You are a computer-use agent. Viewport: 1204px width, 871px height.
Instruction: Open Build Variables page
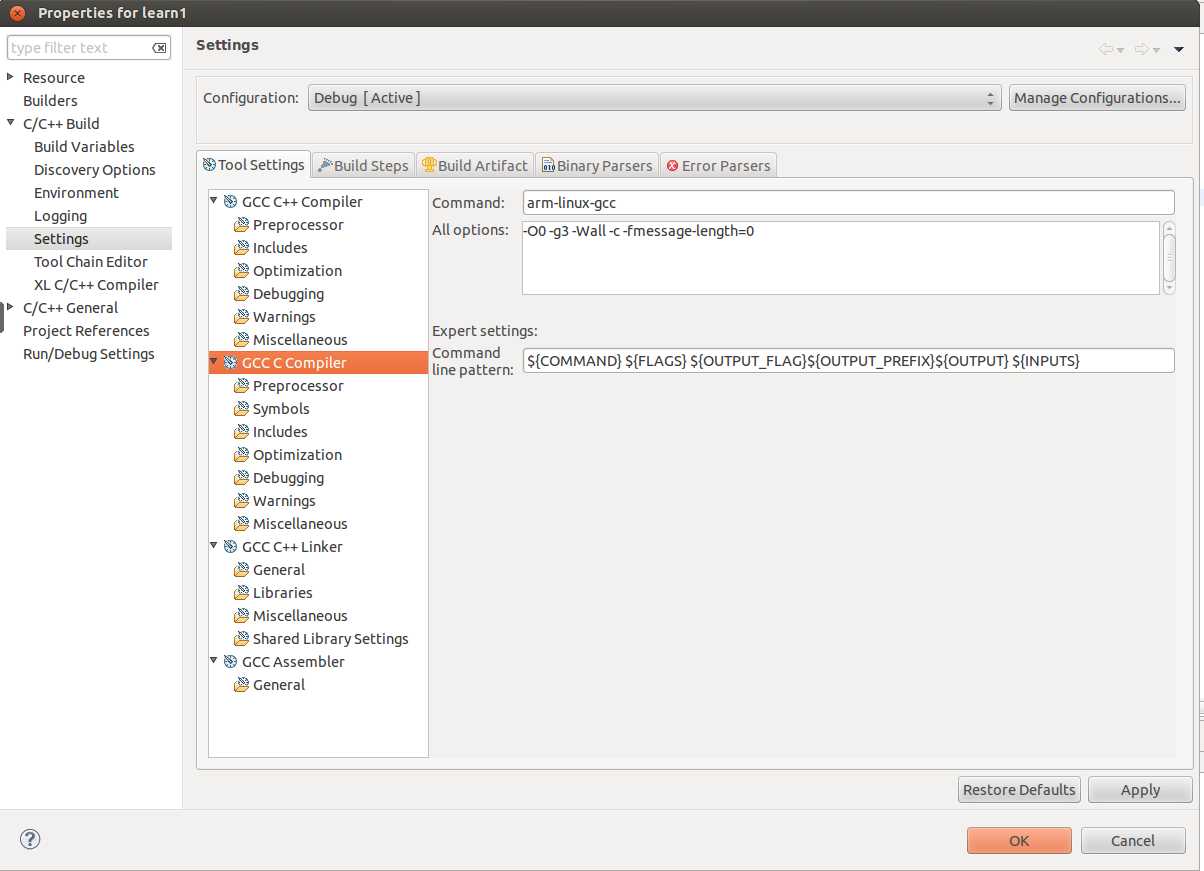point(84,147)
